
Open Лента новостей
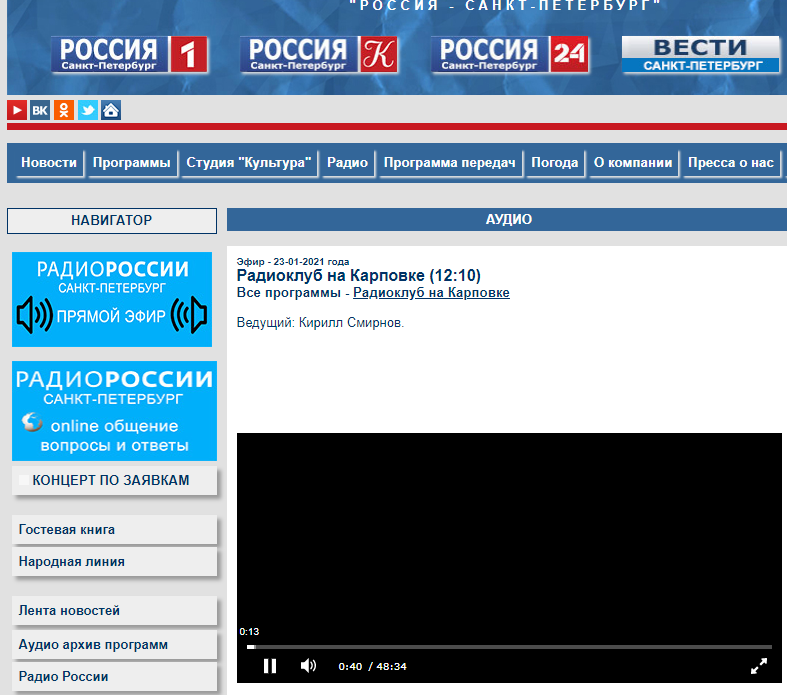(114, 610)
